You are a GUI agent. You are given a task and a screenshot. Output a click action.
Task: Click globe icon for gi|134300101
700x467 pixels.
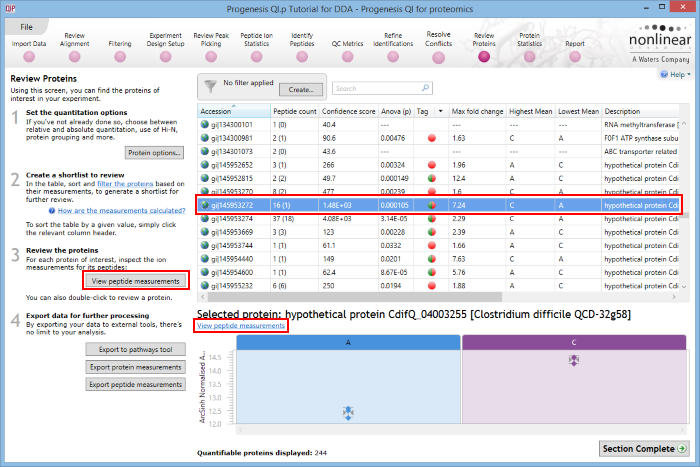(204, 125)
